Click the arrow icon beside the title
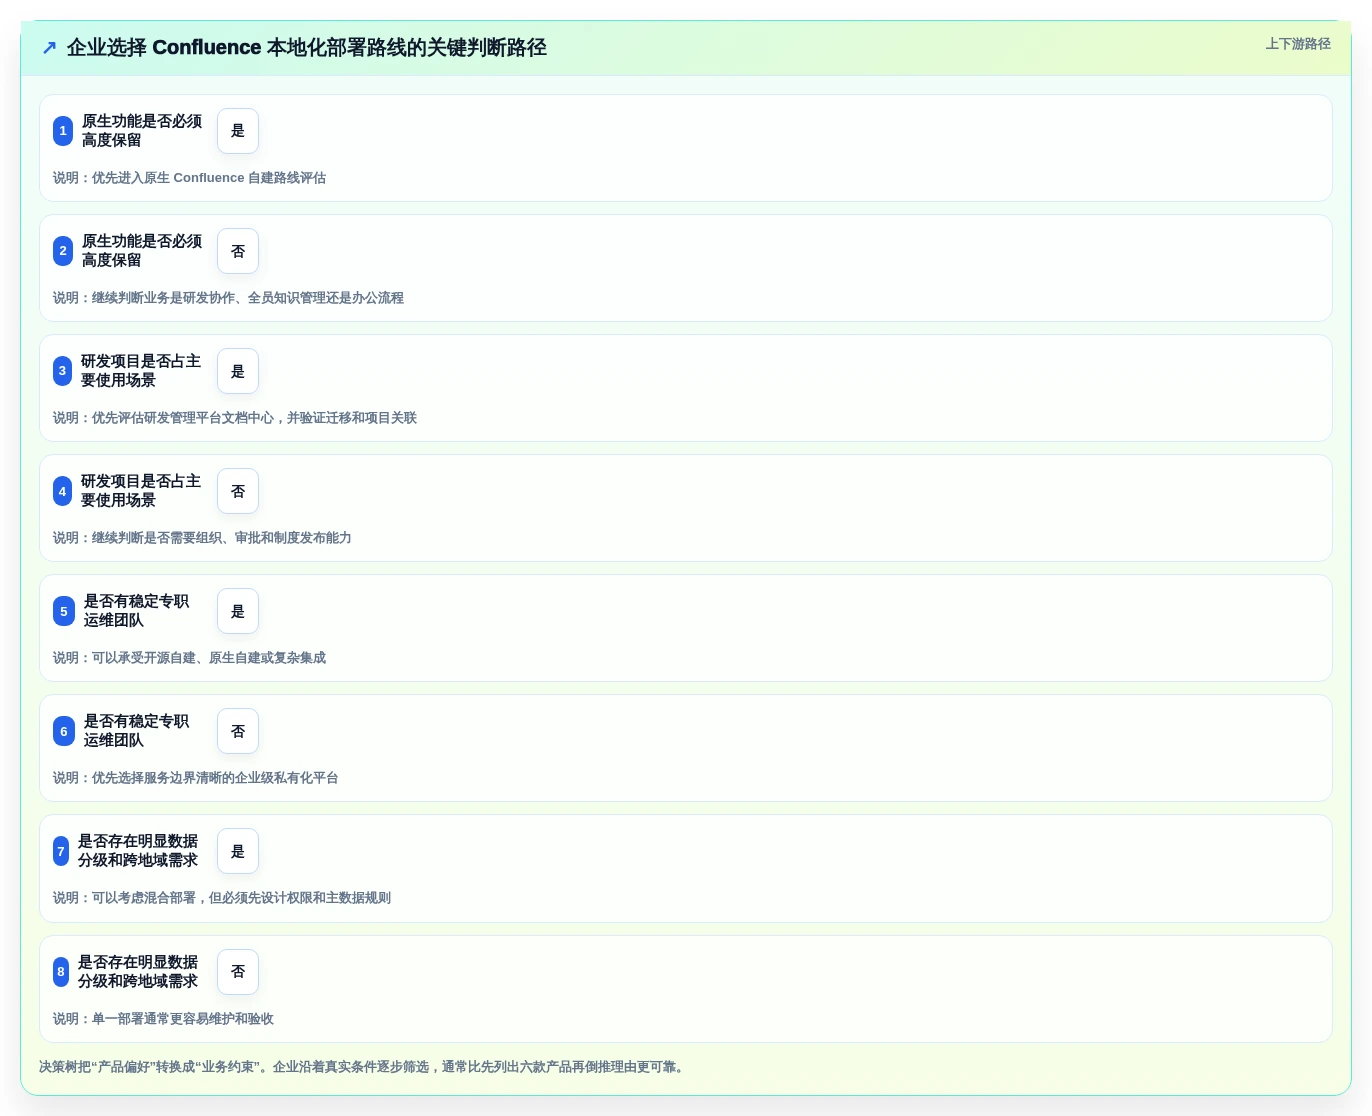The width and height of the screenshot is (1372, 1116). tap(49, 48)
